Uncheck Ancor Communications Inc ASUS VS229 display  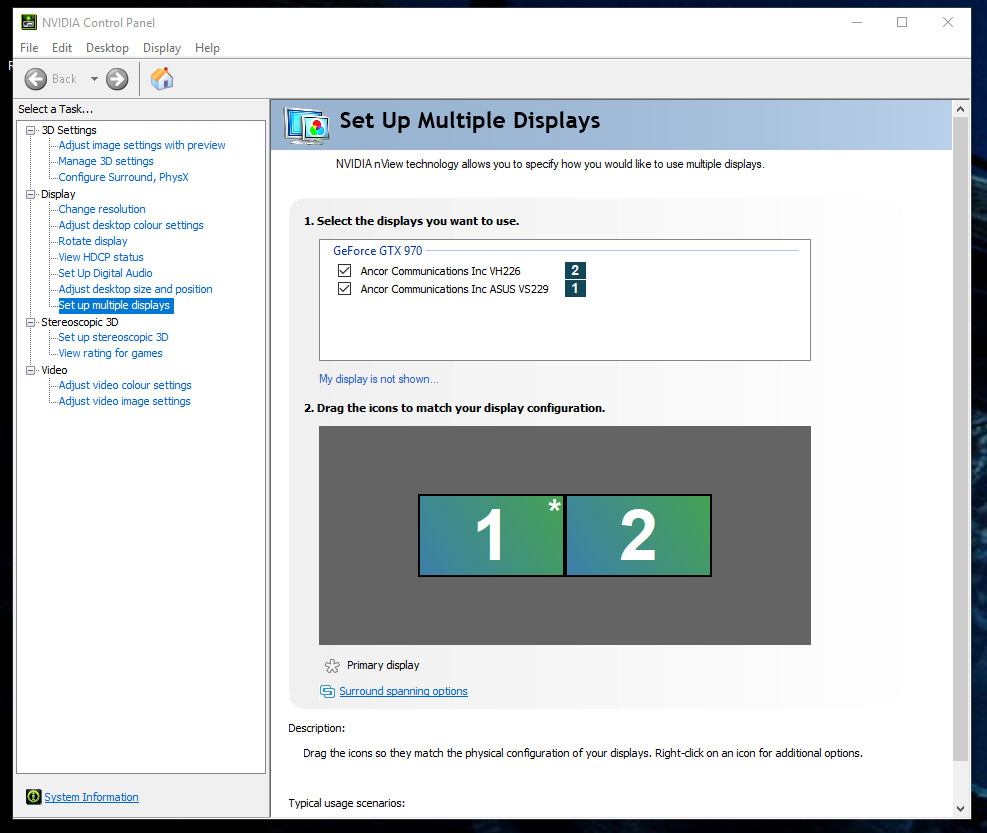coord(344,288)
